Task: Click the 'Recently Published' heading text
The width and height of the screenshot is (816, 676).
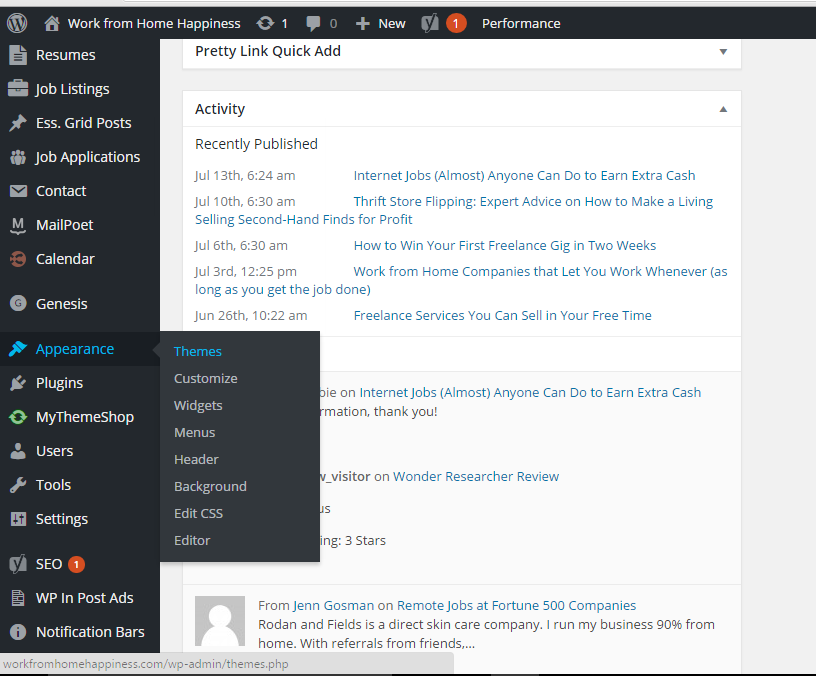Action: [256, 144]
